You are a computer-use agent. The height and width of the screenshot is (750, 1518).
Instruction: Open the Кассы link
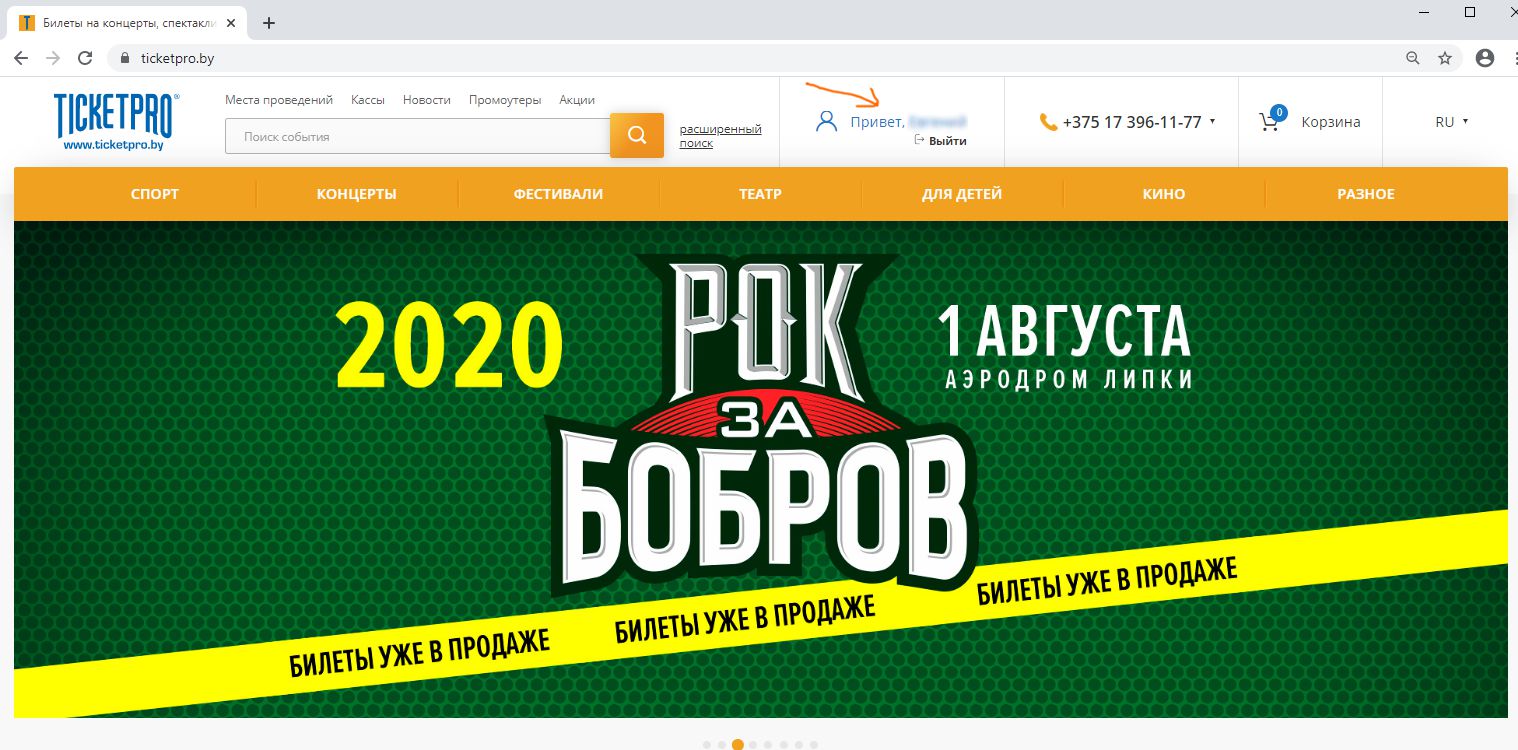368,100
